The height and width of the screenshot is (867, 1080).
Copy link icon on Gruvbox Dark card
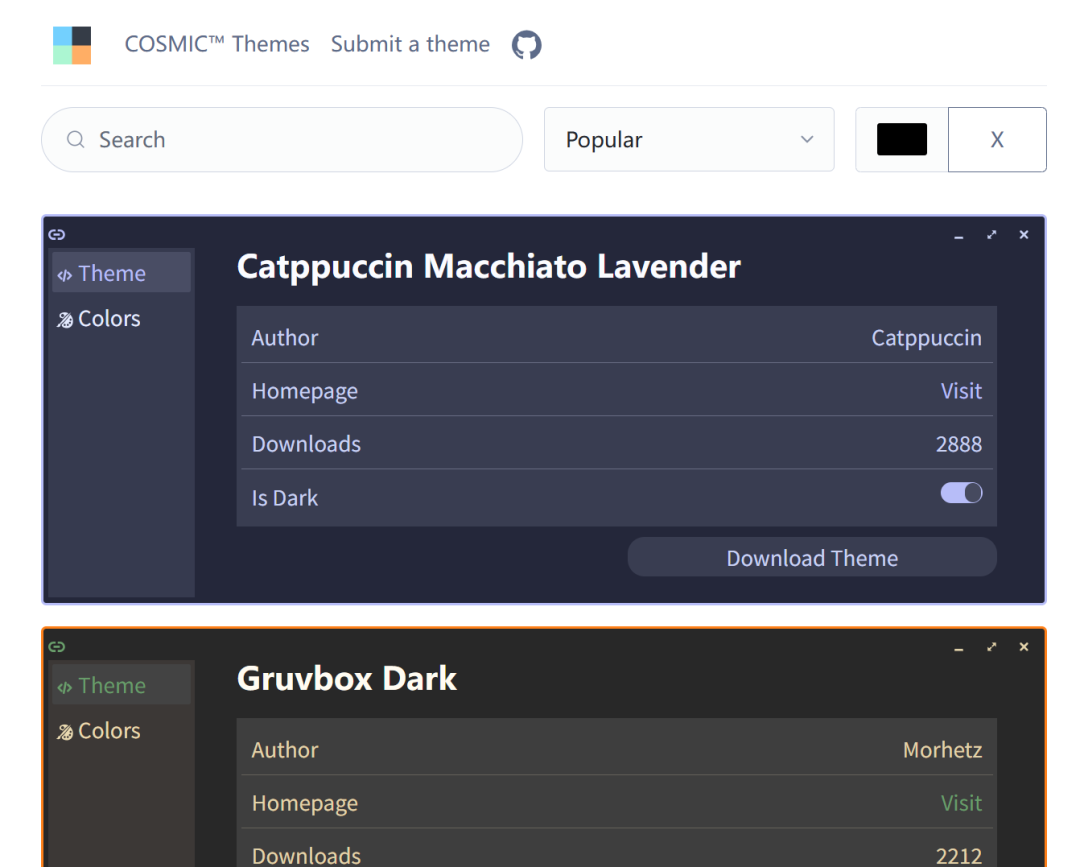tap(56, 647)
